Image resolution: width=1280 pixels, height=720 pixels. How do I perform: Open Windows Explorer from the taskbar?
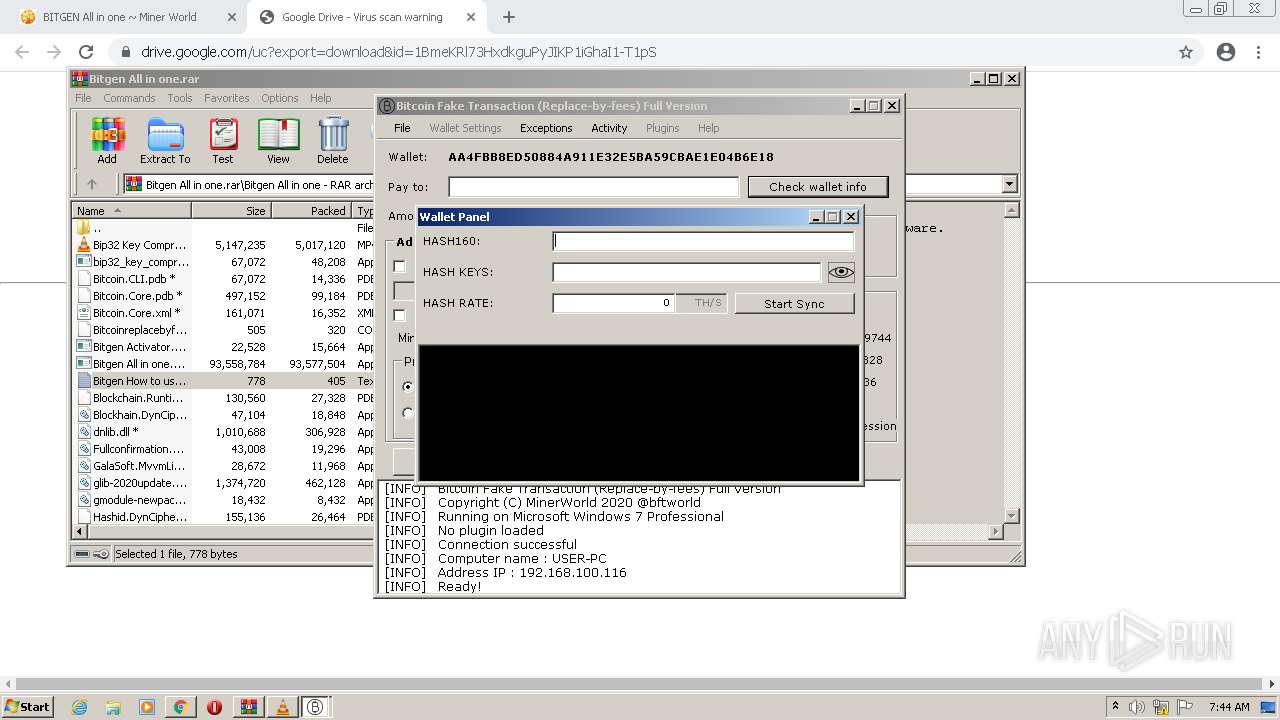[x=113, y=707]
